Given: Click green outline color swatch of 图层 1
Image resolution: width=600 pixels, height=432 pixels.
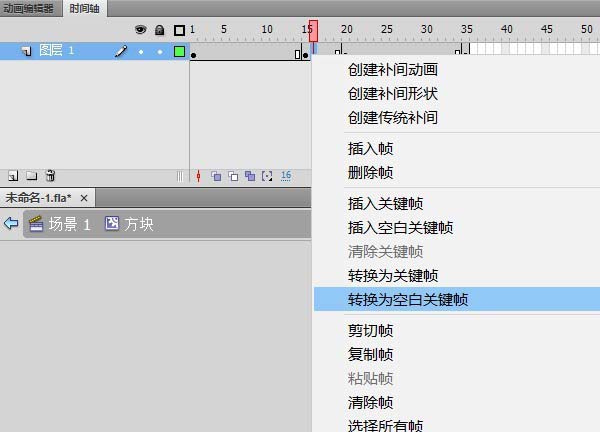Looking at the screenshot, I should coord(179,51).
